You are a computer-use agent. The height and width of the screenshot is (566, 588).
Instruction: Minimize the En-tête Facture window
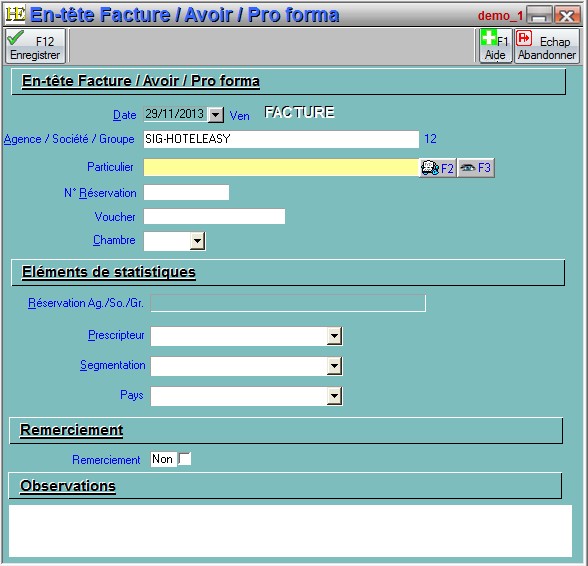[x=539, y=15]
